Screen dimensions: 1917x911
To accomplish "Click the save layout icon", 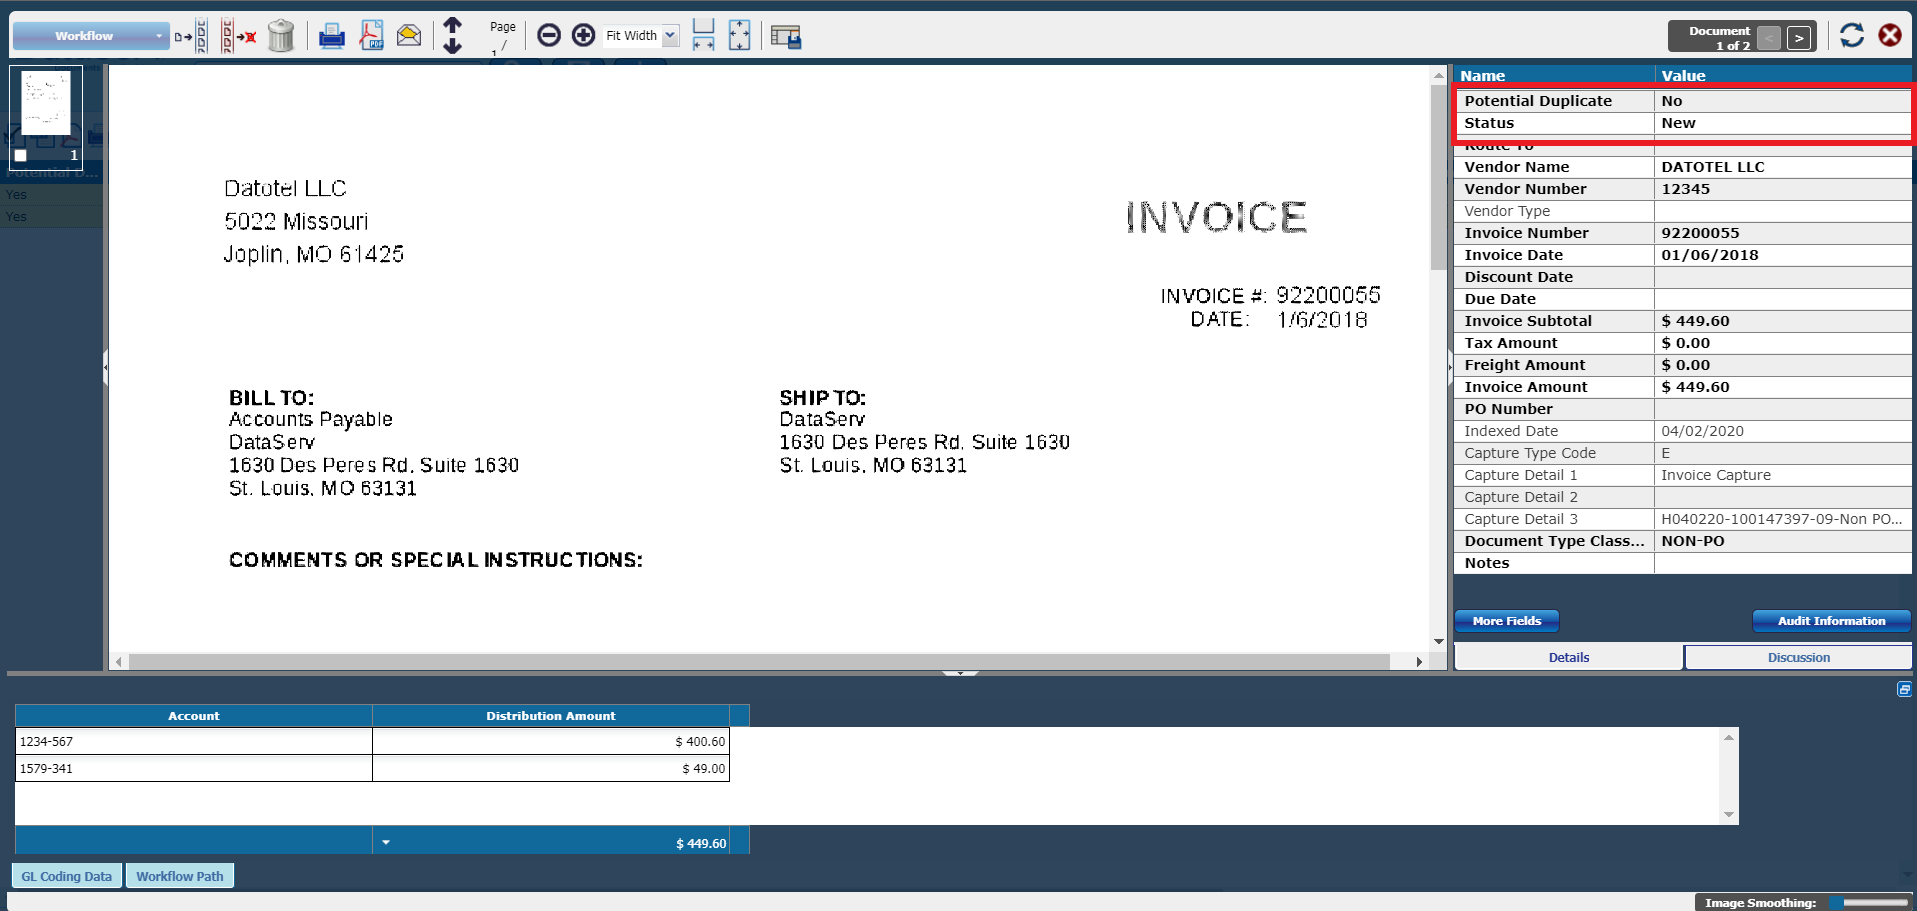I will tap(786, 37).
